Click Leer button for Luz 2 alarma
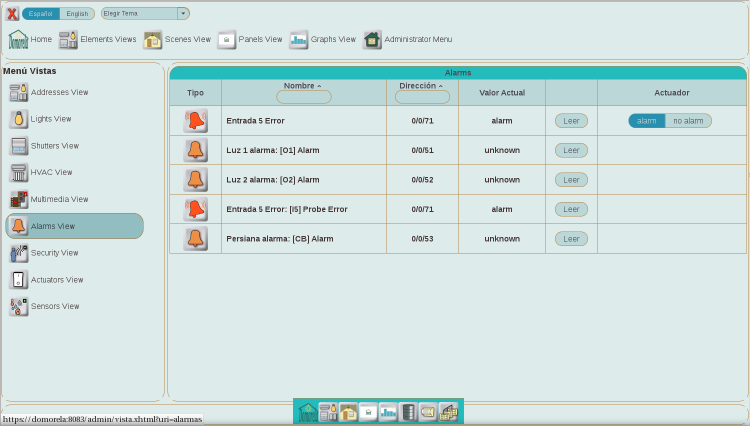The width and height of the screenshot is (750, 426). coord(571,180)
